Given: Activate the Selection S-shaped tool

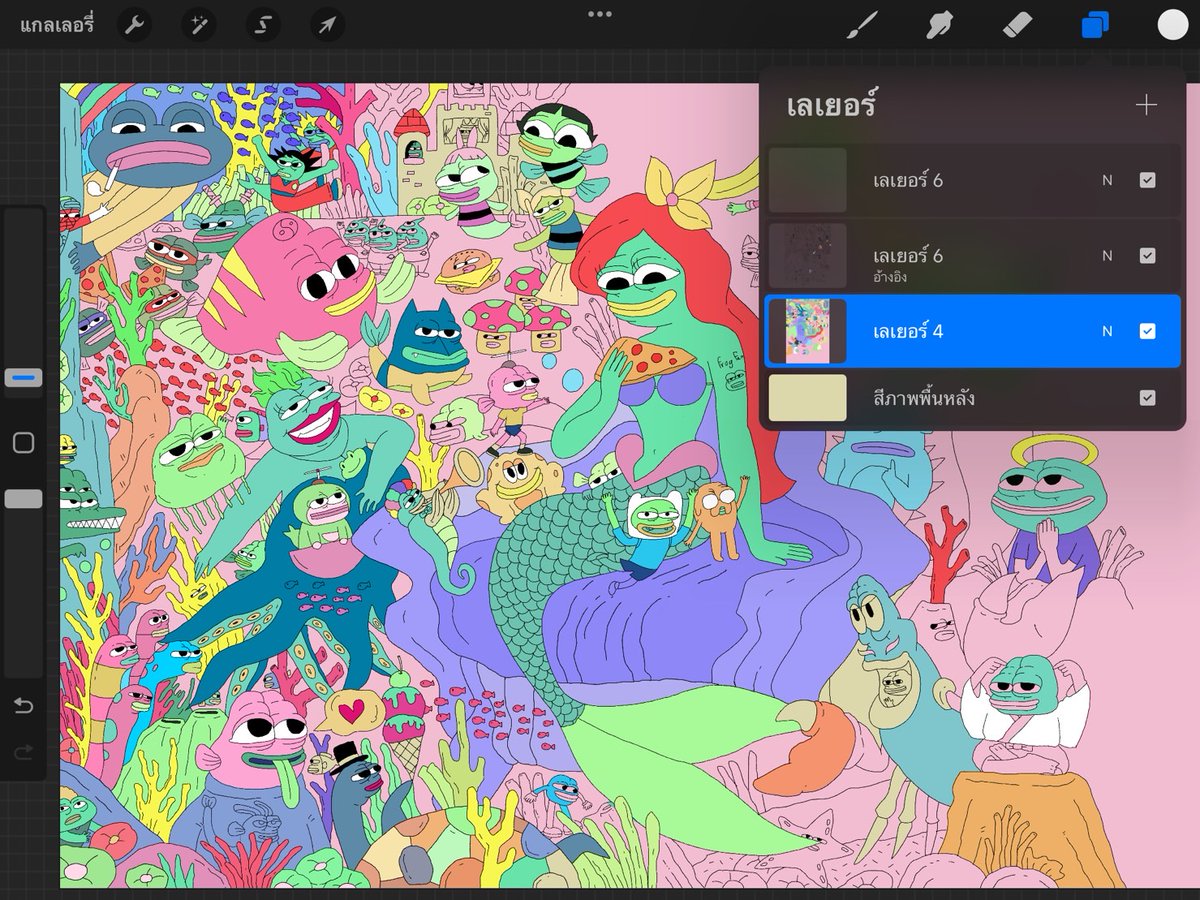Looking at the screenshot, I should [x=263, y=24].
